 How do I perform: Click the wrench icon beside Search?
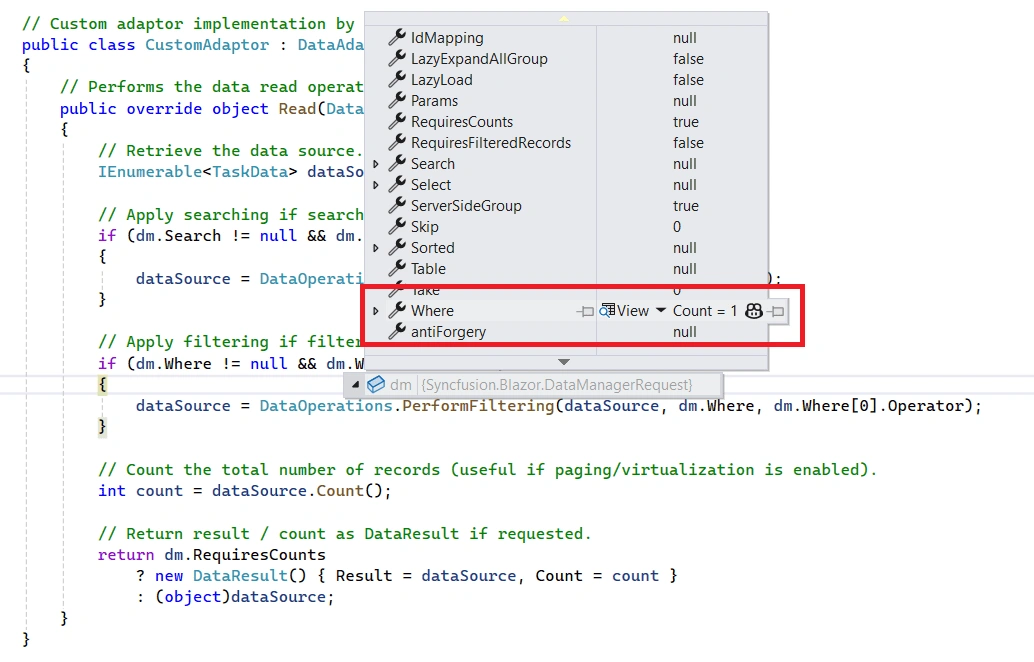coord(396,164)
